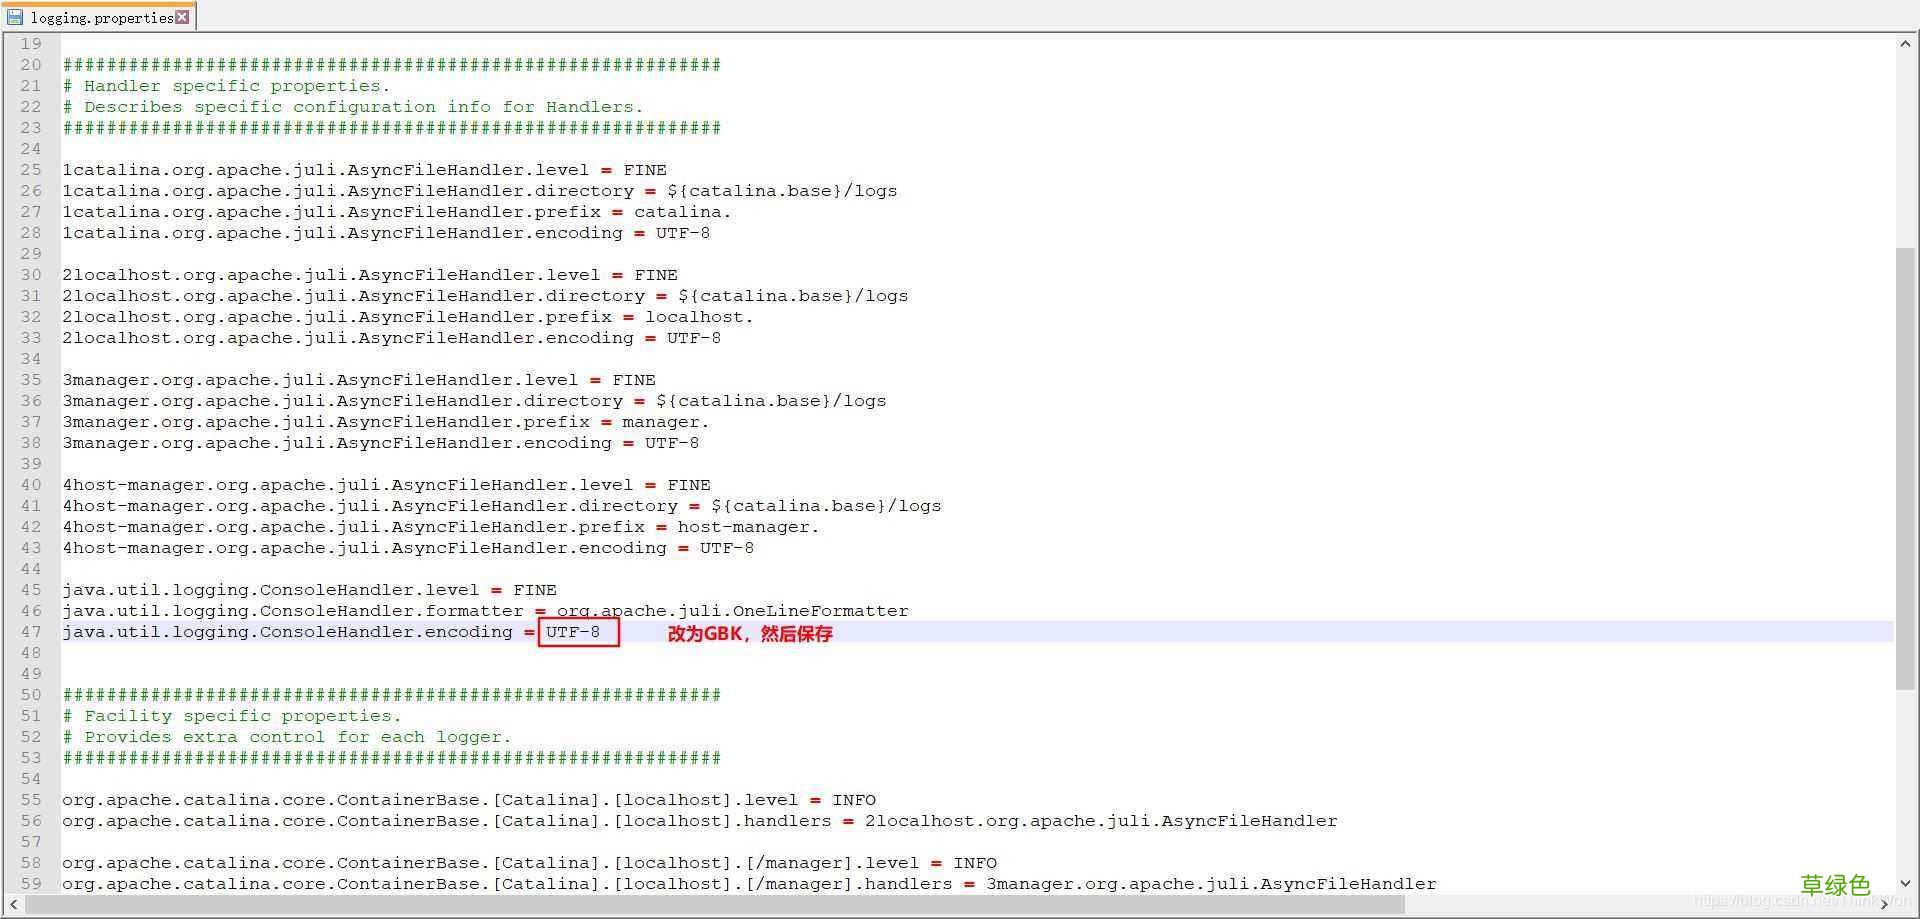Click the horizontal scrollbar right arrow
The width and height of the screenshot is (1920, 919).
[x=1886, y=904]
